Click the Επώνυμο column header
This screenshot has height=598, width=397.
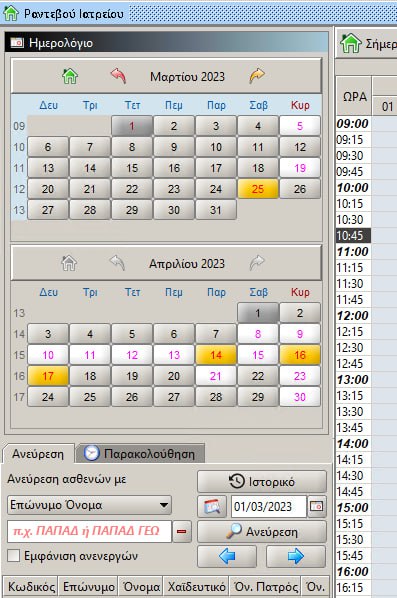point(88,586)
